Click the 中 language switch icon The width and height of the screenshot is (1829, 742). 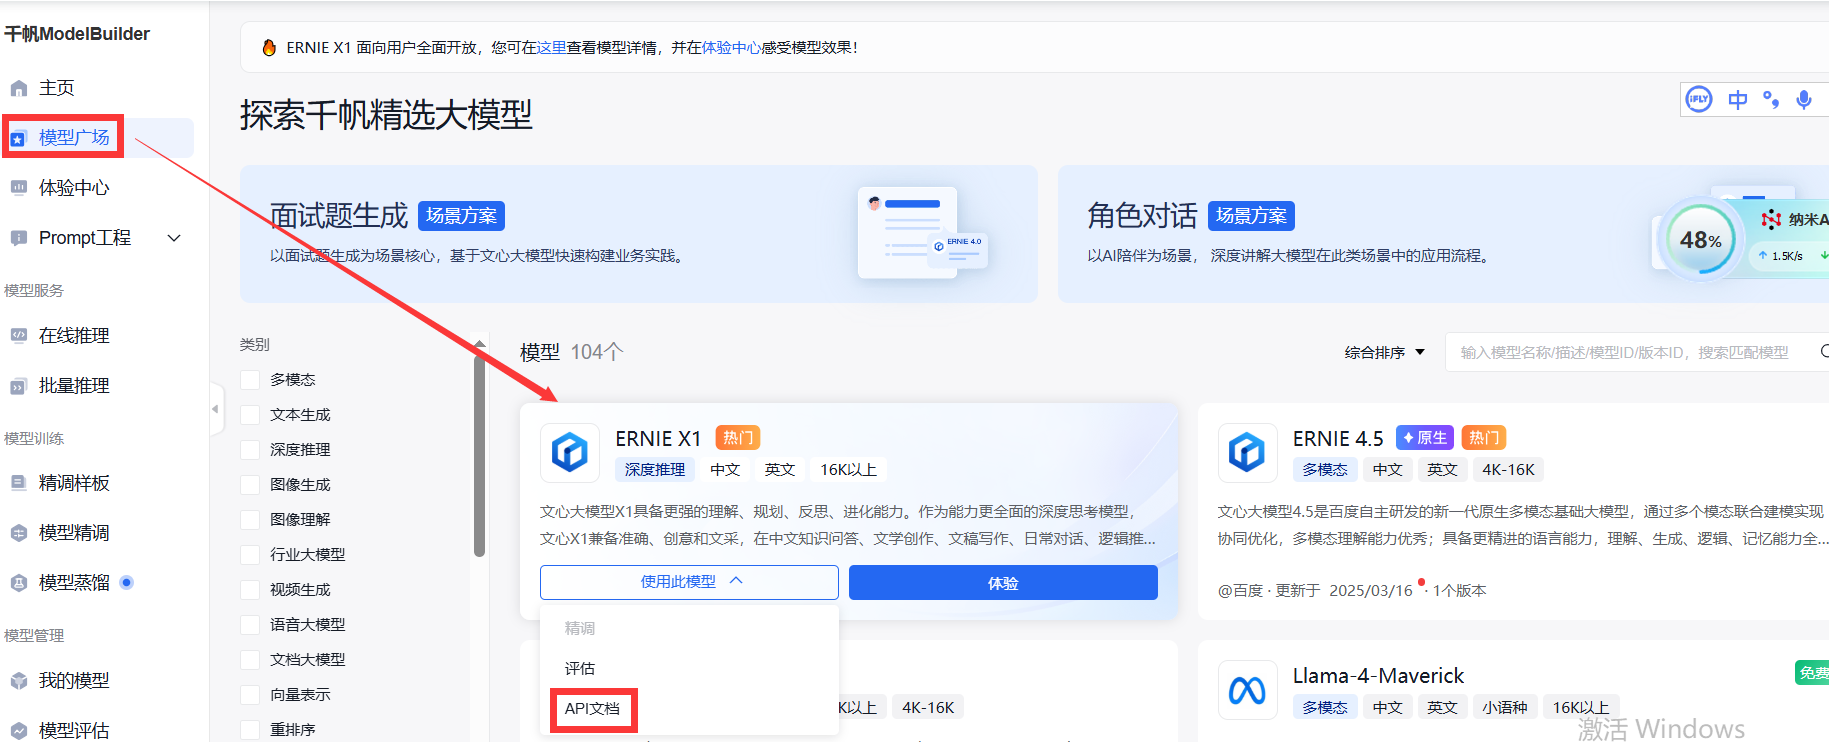click(1738, 99)
